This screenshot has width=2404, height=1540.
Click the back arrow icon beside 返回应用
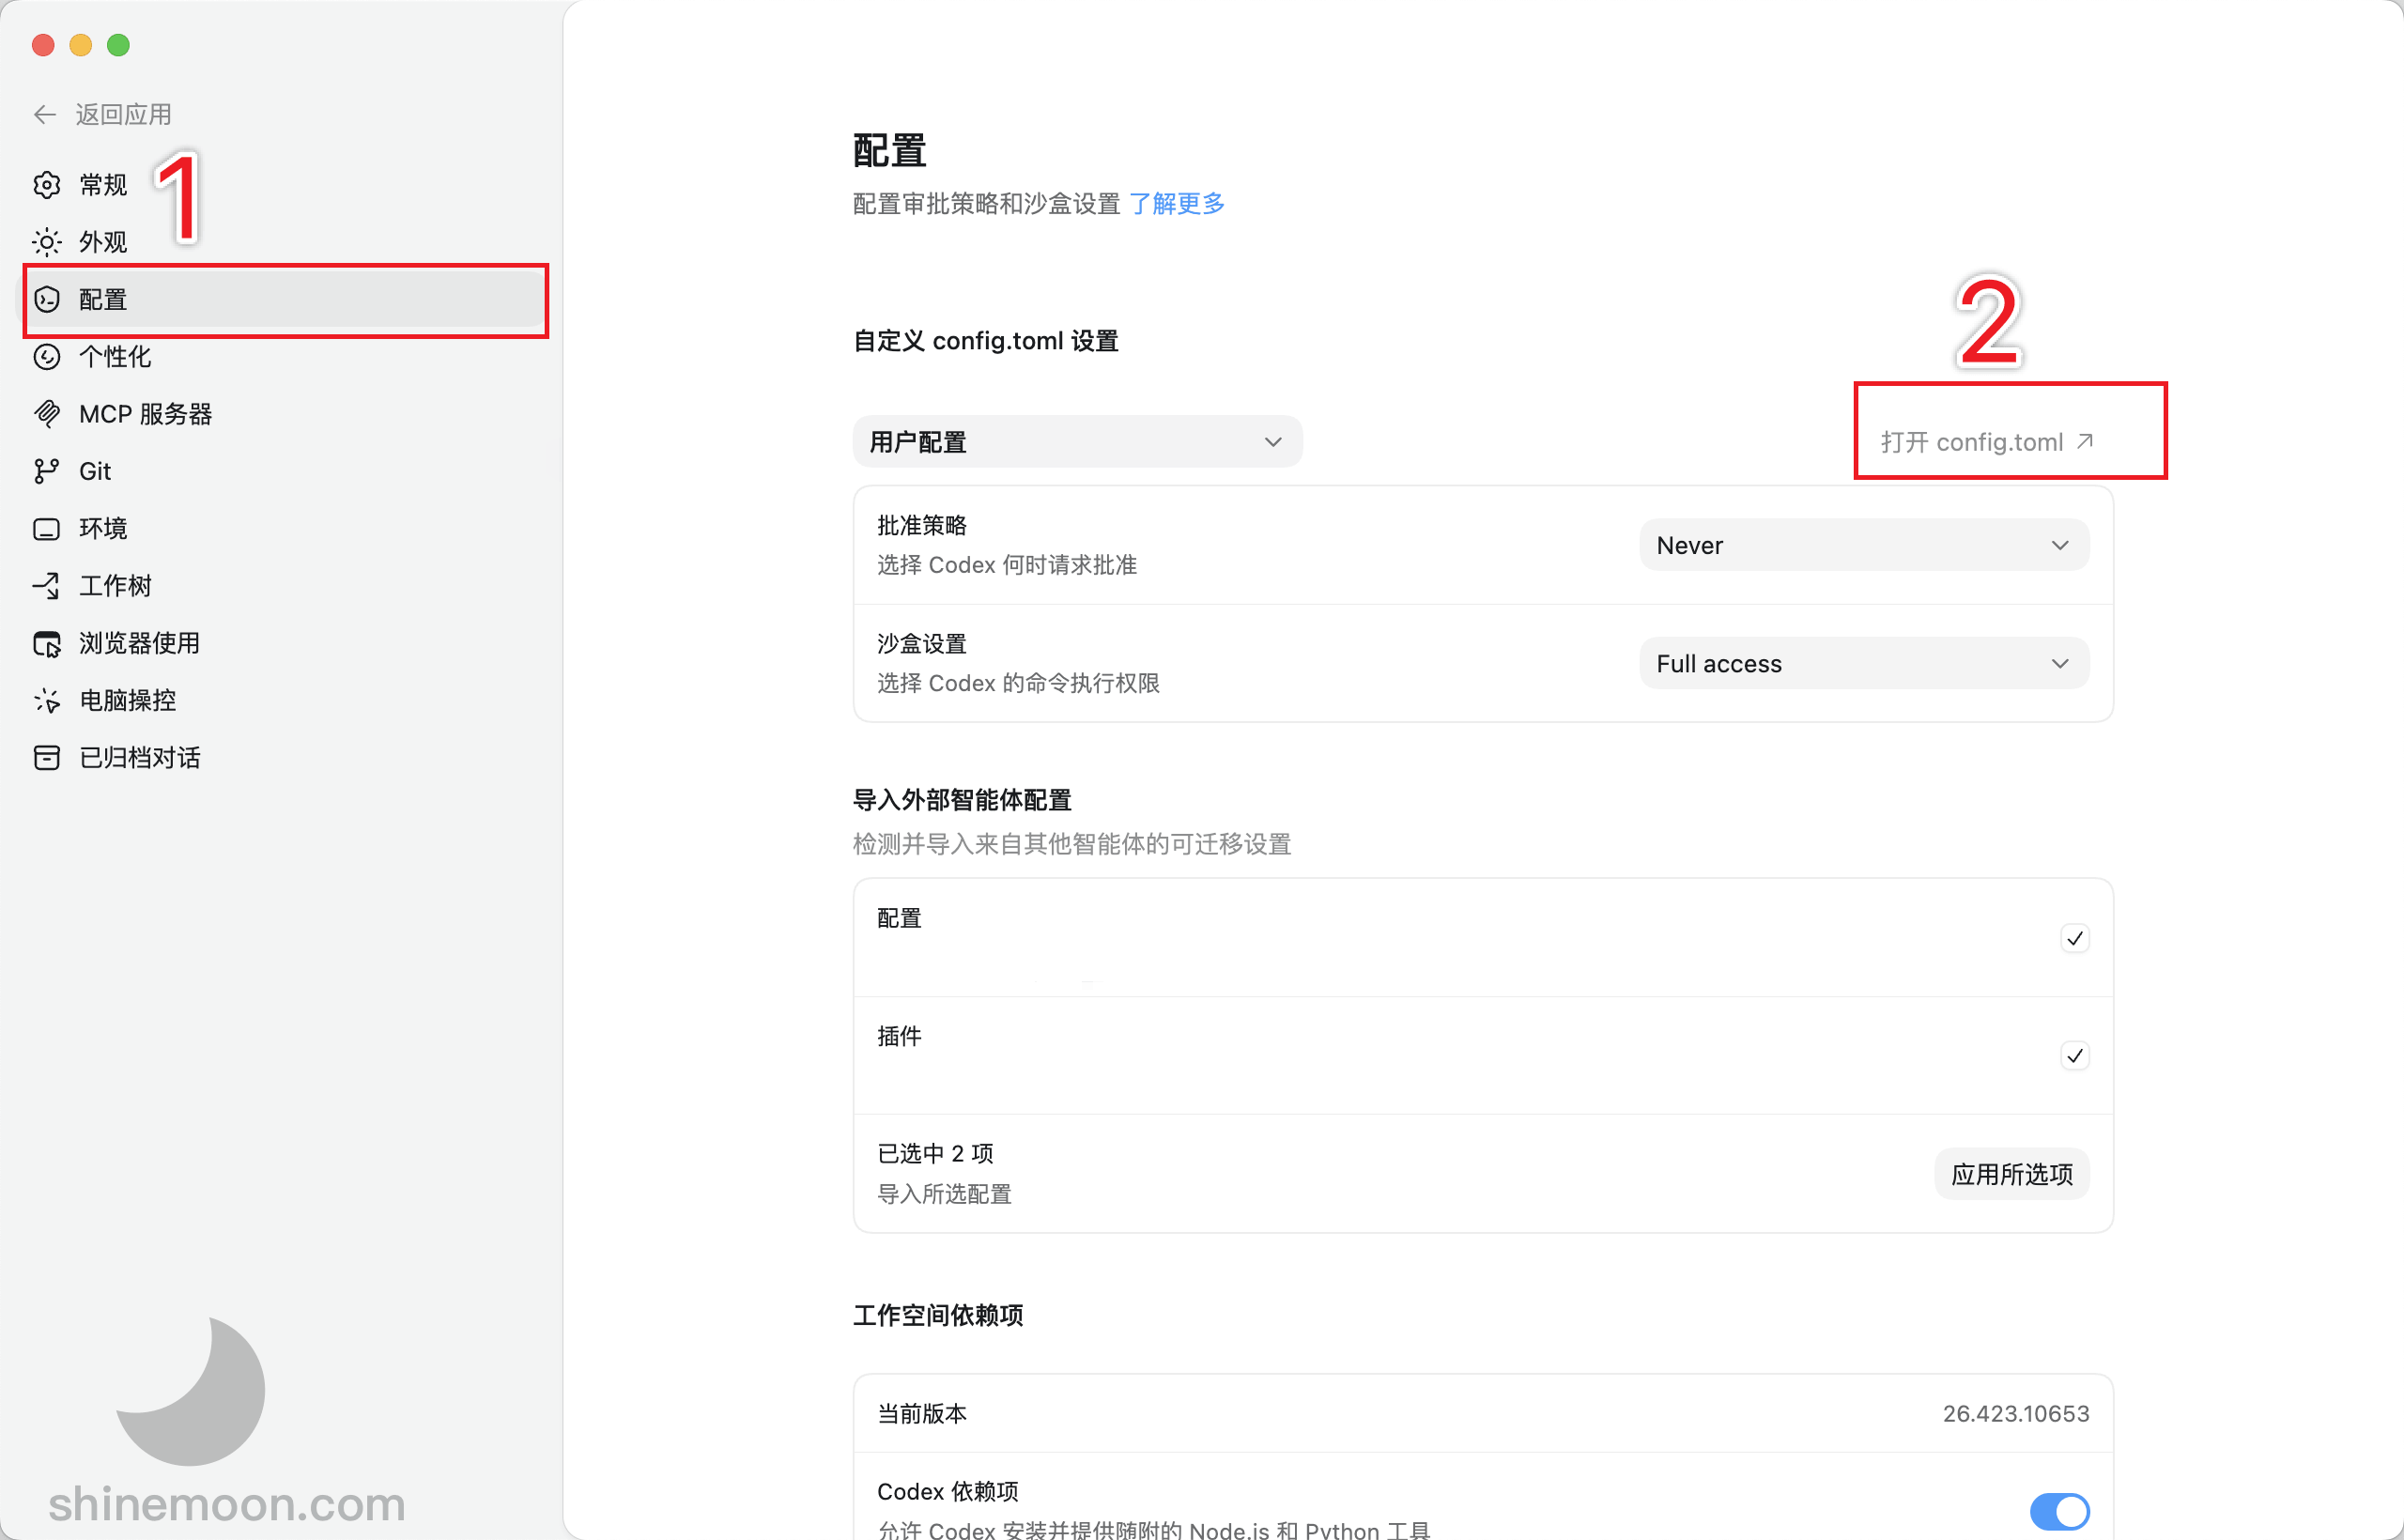[x=45, y=115]
